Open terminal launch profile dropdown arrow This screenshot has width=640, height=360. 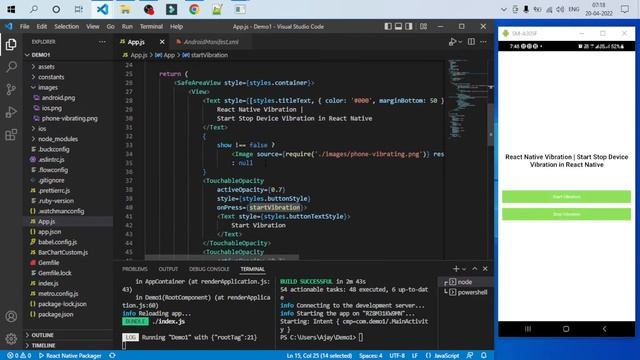(x=464, y=269)
